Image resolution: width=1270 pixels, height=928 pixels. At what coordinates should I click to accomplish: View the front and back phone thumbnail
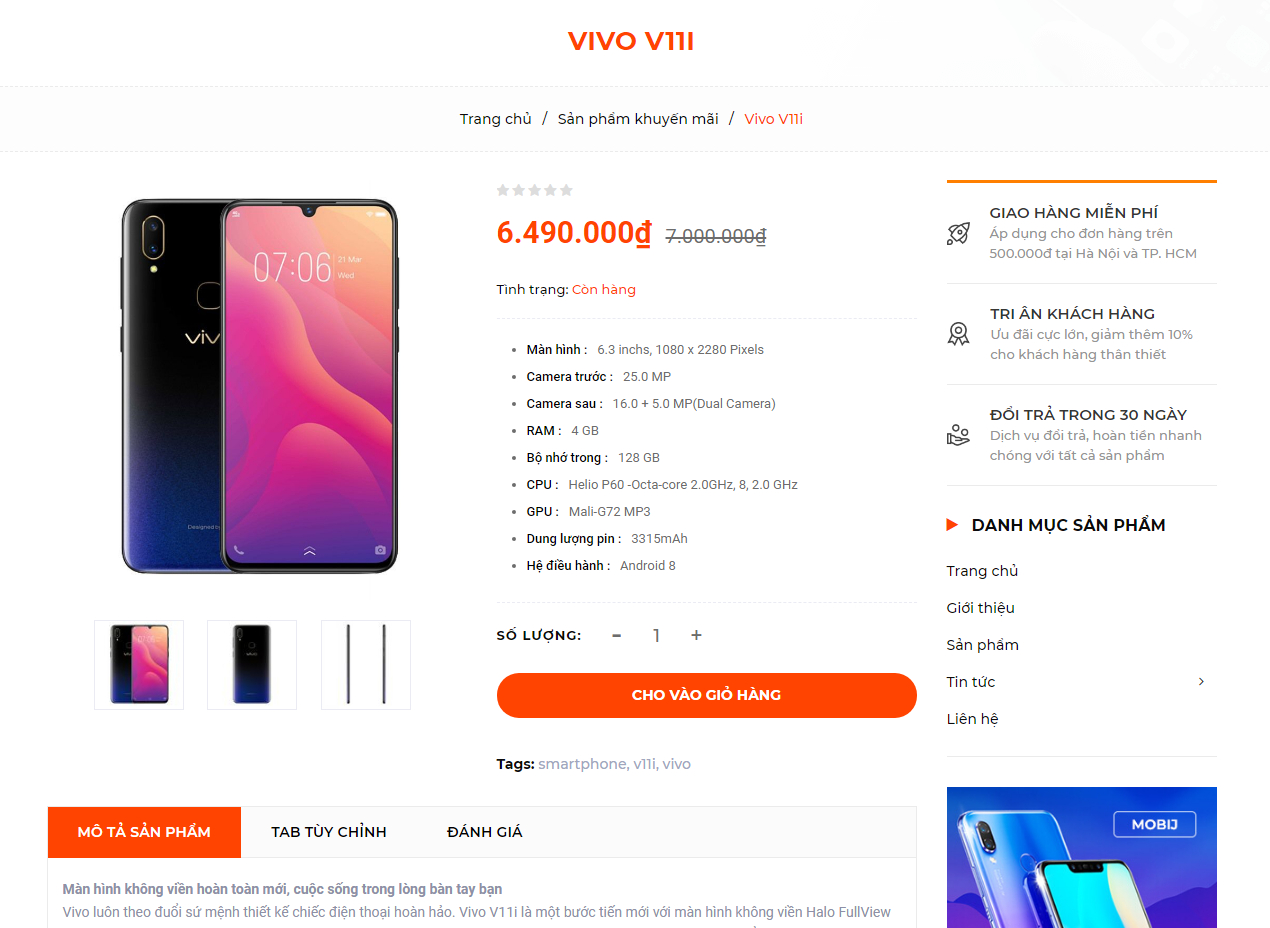[x=139, y=665]
